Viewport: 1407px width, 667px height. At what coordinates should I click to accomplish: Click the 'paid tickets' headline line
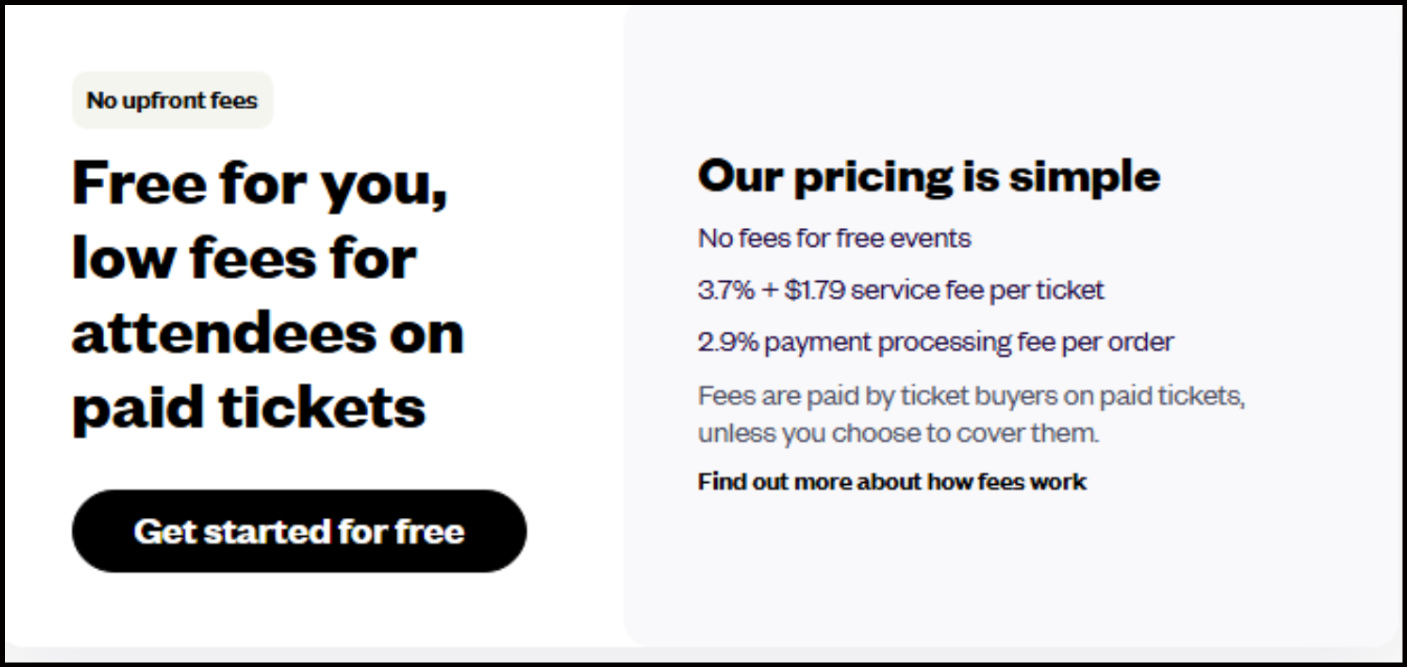[x=249, y=406]
